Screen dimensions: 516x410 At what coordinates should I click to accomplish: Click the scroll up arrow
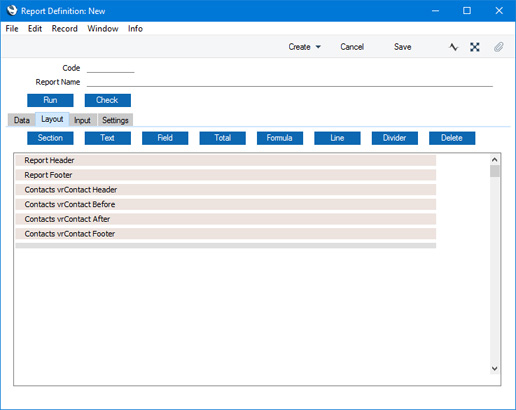(x=495, y=160)
